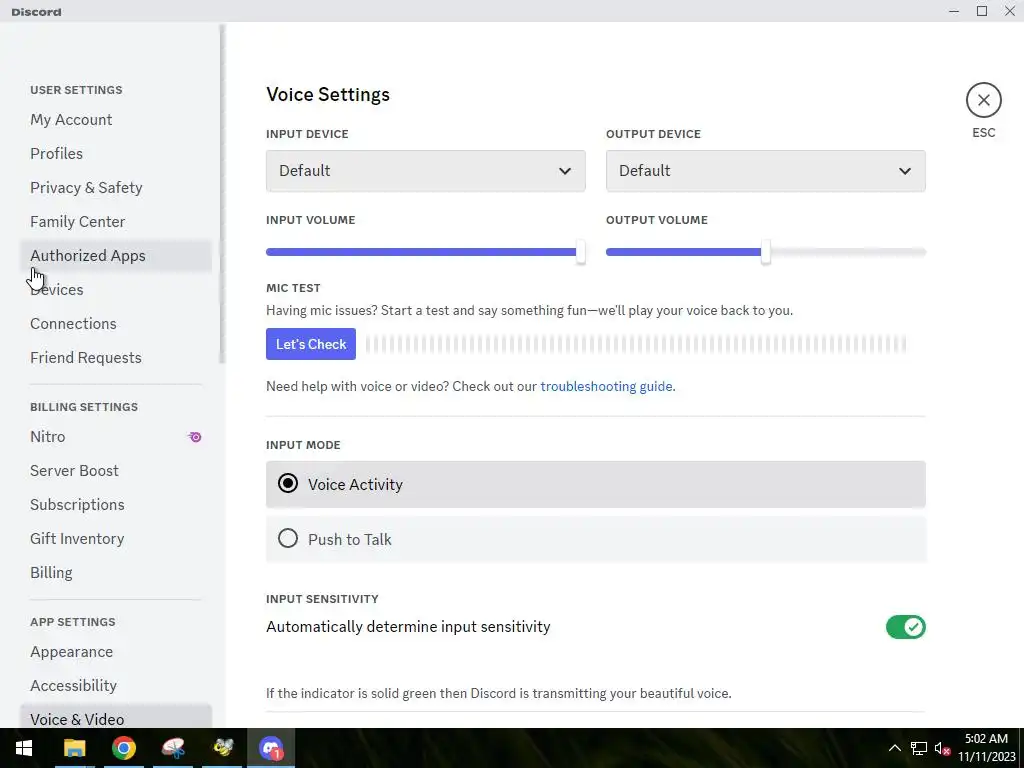Open Nitro billing page
The width and height of the screenshot is (1024, 768).
(116, 436)
